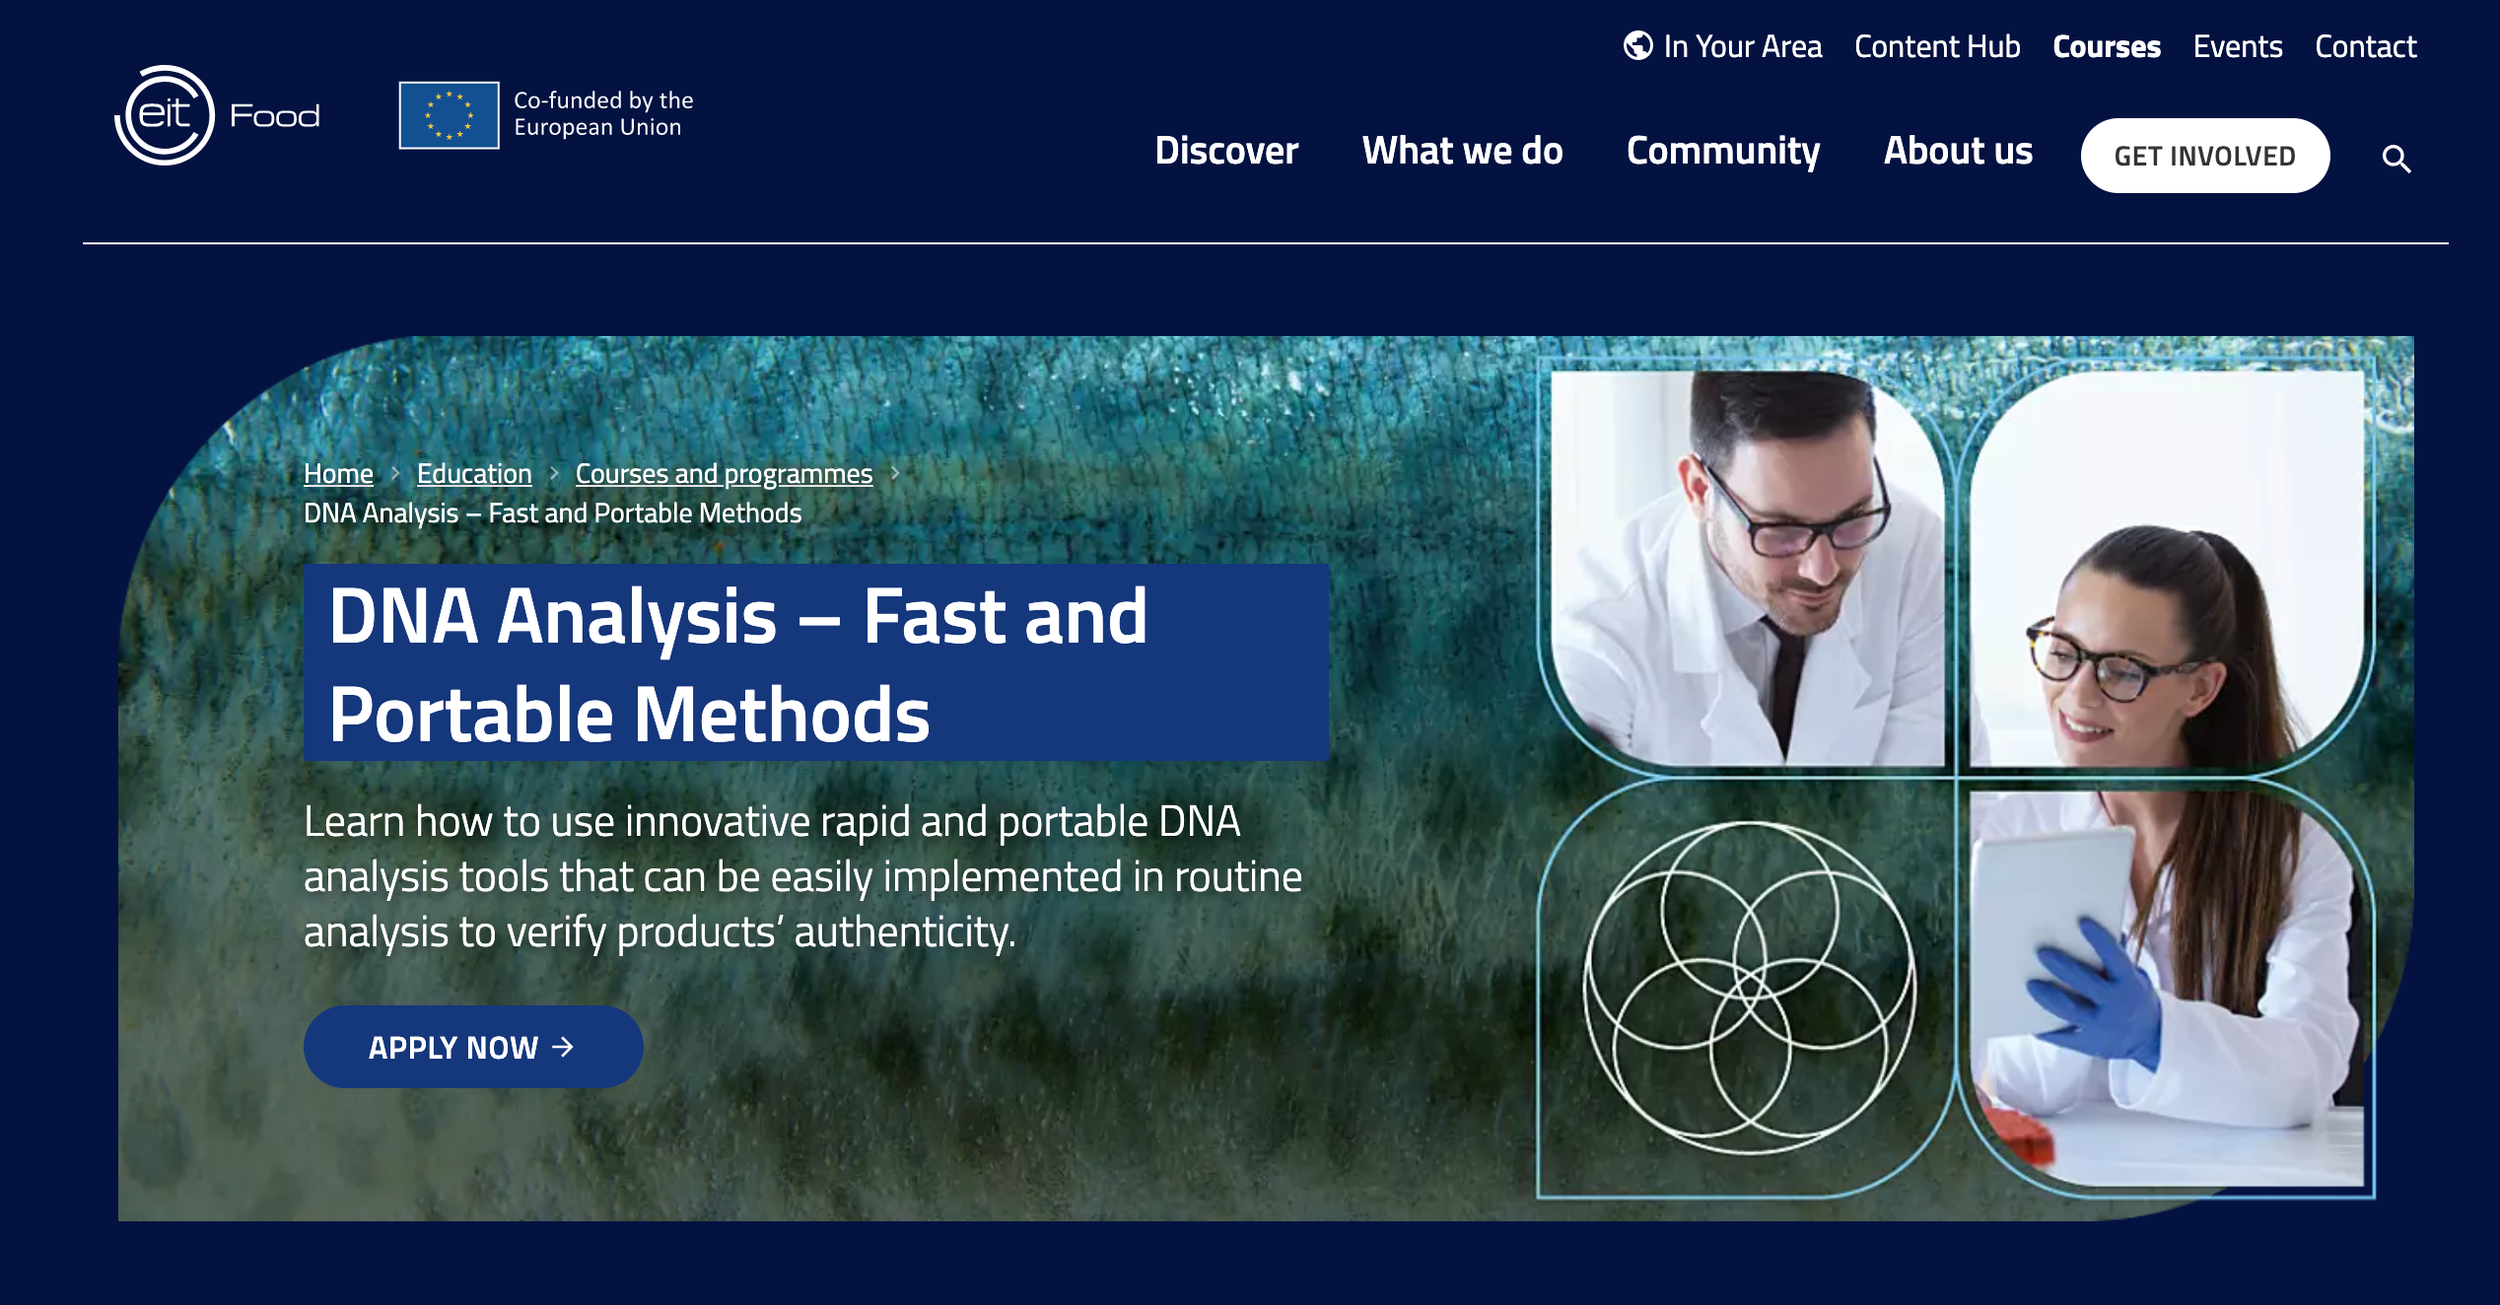Viewport: 2500px width, 1305px height.
Task: Click the arrow inside Apply Now button
Action: coord(563,1046)
